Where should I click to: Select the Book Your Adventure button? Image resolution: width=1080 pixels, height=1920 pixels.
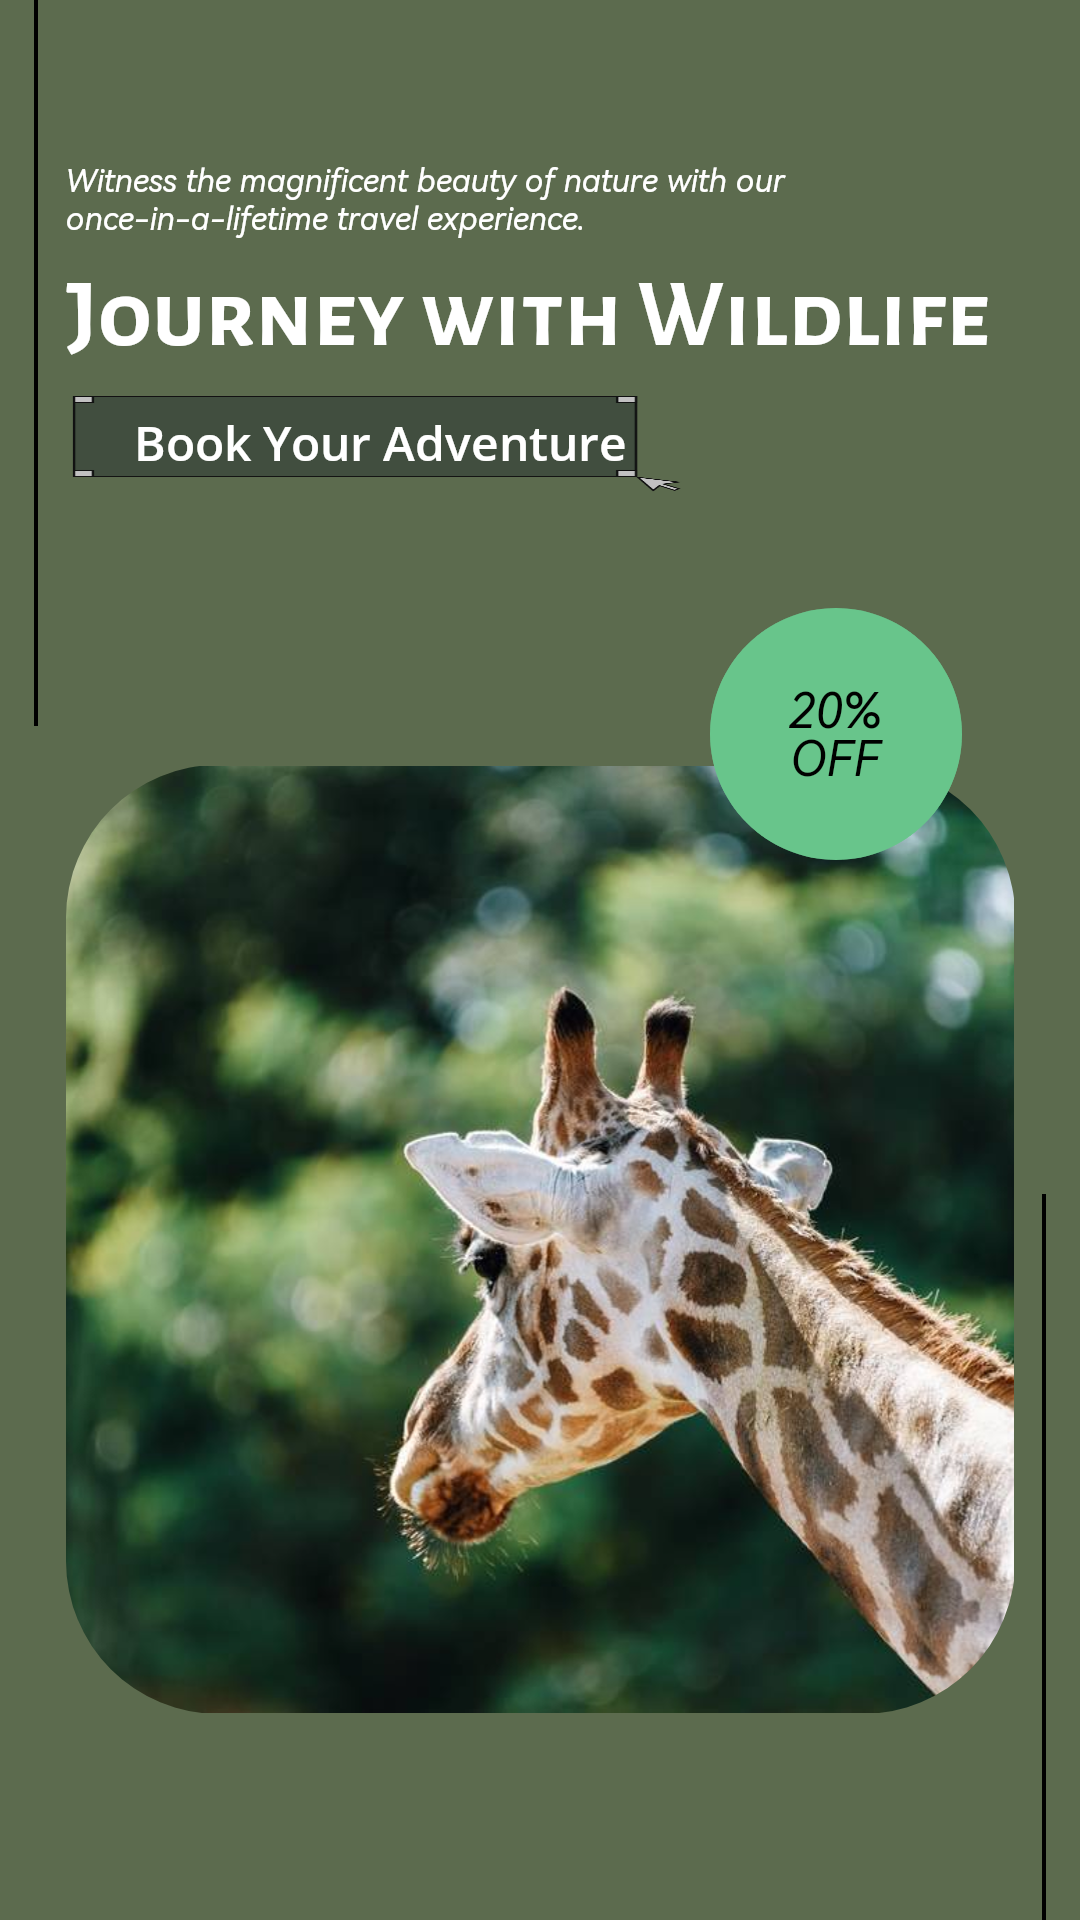point(355,437)
